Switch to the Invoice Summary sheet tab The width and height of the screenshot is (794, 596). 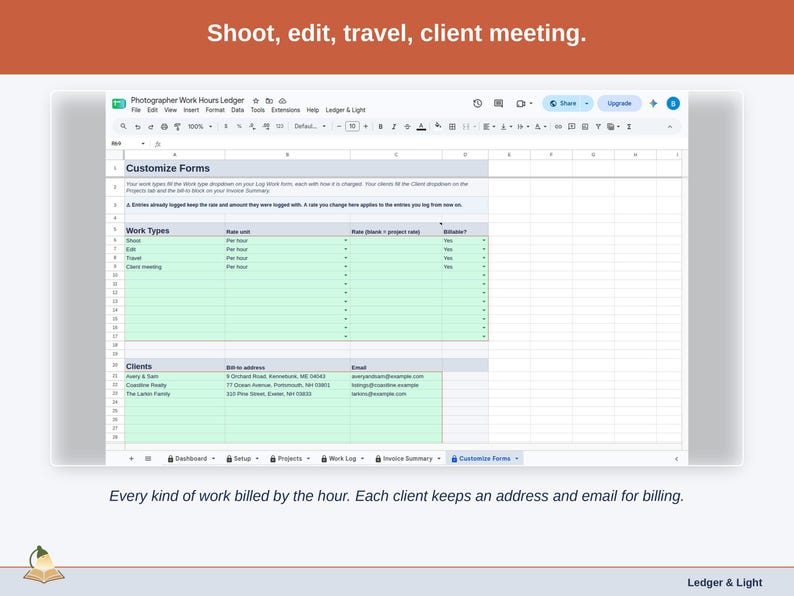coord(408,459)
